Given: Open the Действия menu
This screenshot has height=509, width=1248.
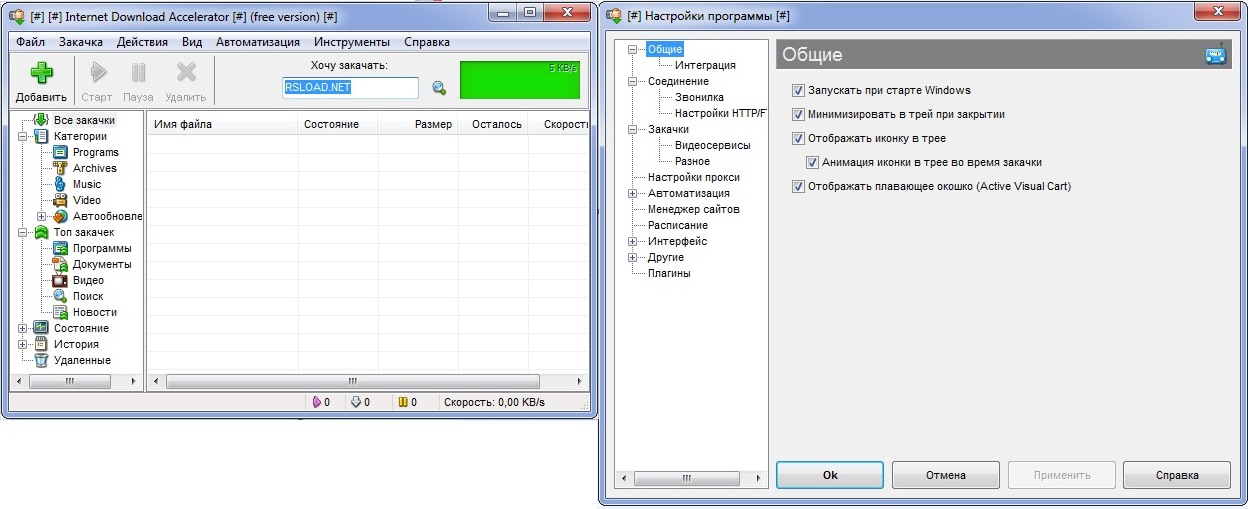Looking at the screenshot, I should pos(142,42).
